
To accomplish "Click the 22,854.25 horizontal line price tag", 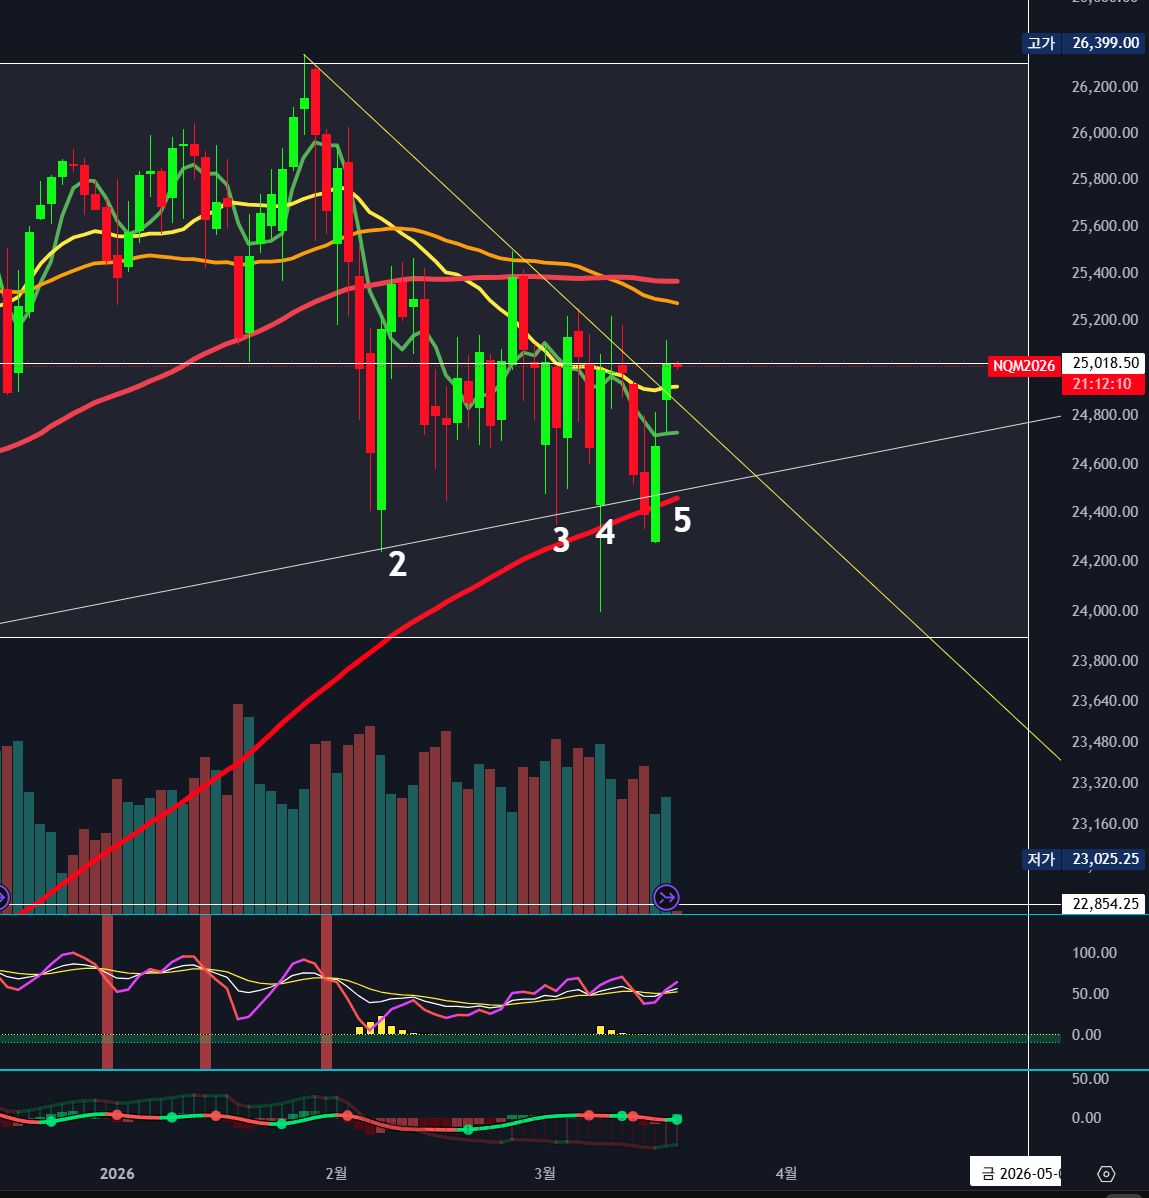I will click(x=1104, y=904).
